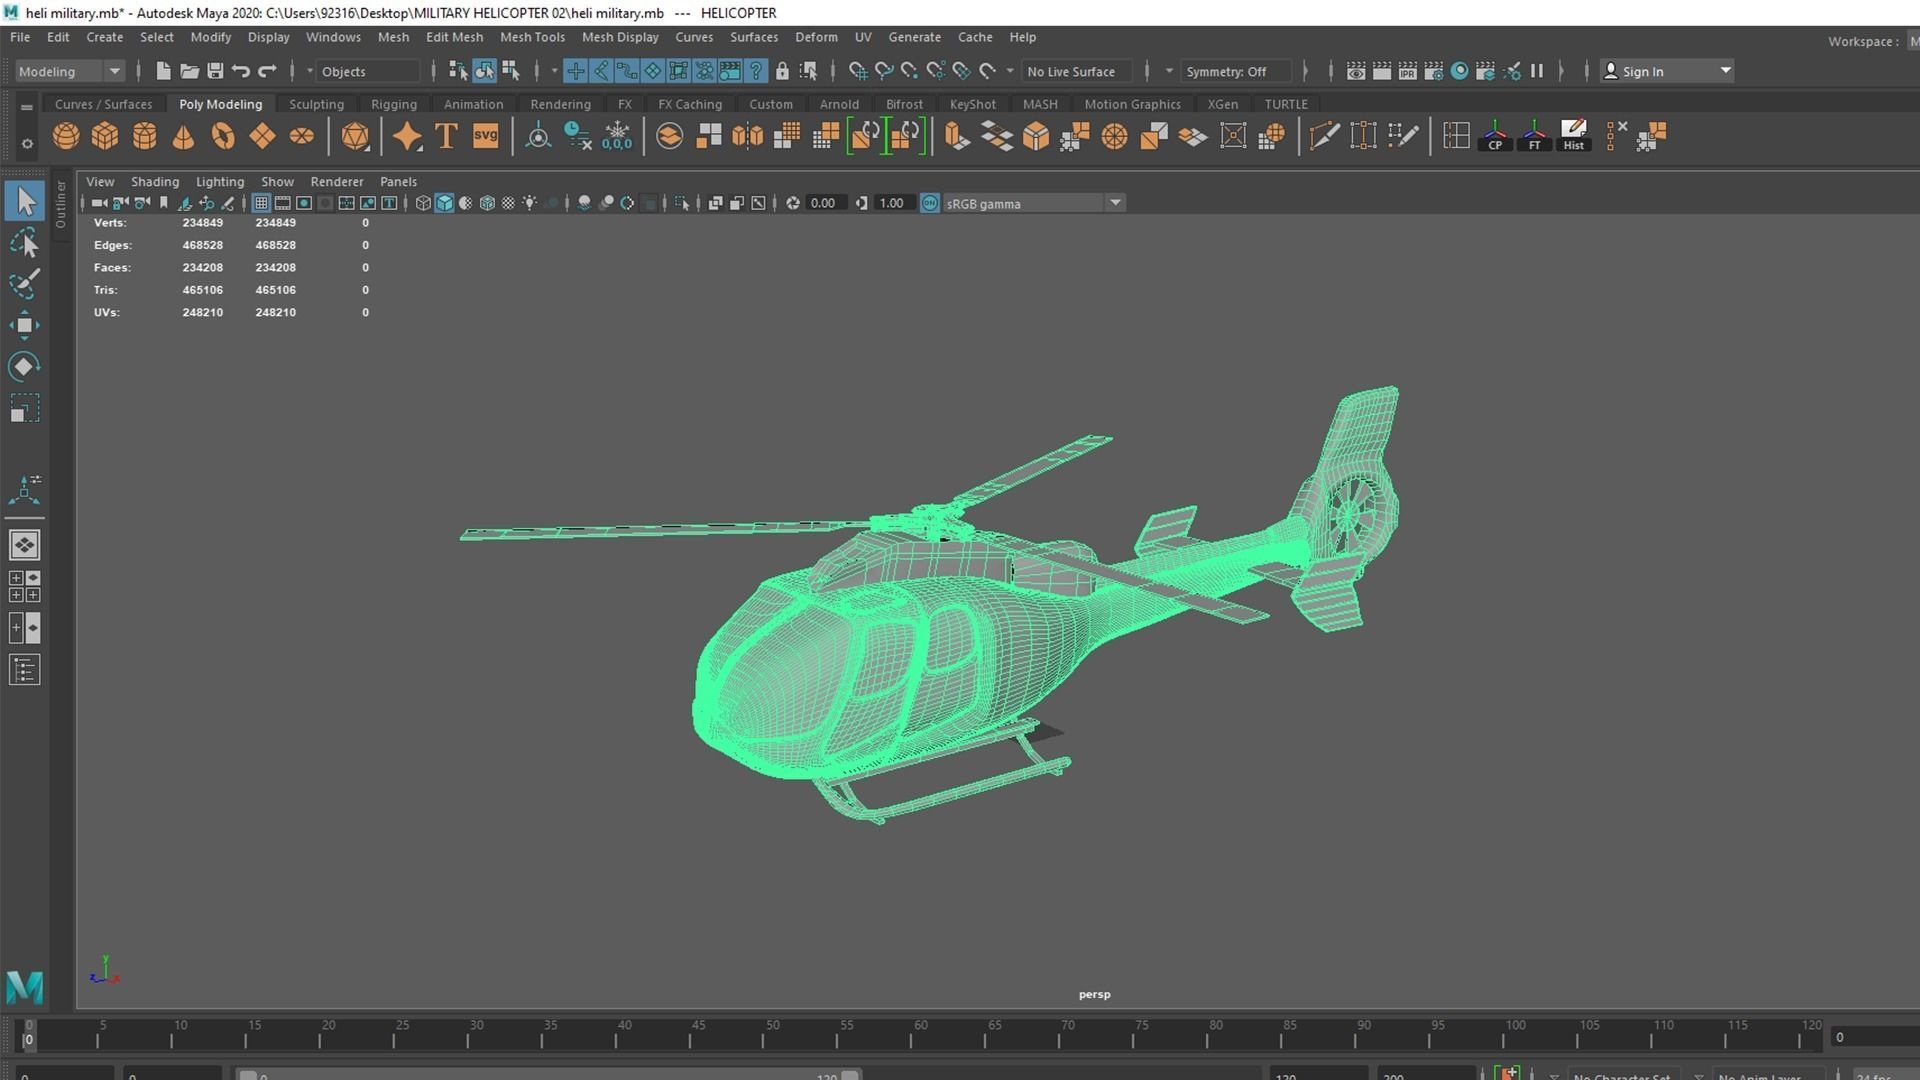Activate the Rotate tool in the toolbox
The width and height of the screenshot is (1920, 1080).
25,366
